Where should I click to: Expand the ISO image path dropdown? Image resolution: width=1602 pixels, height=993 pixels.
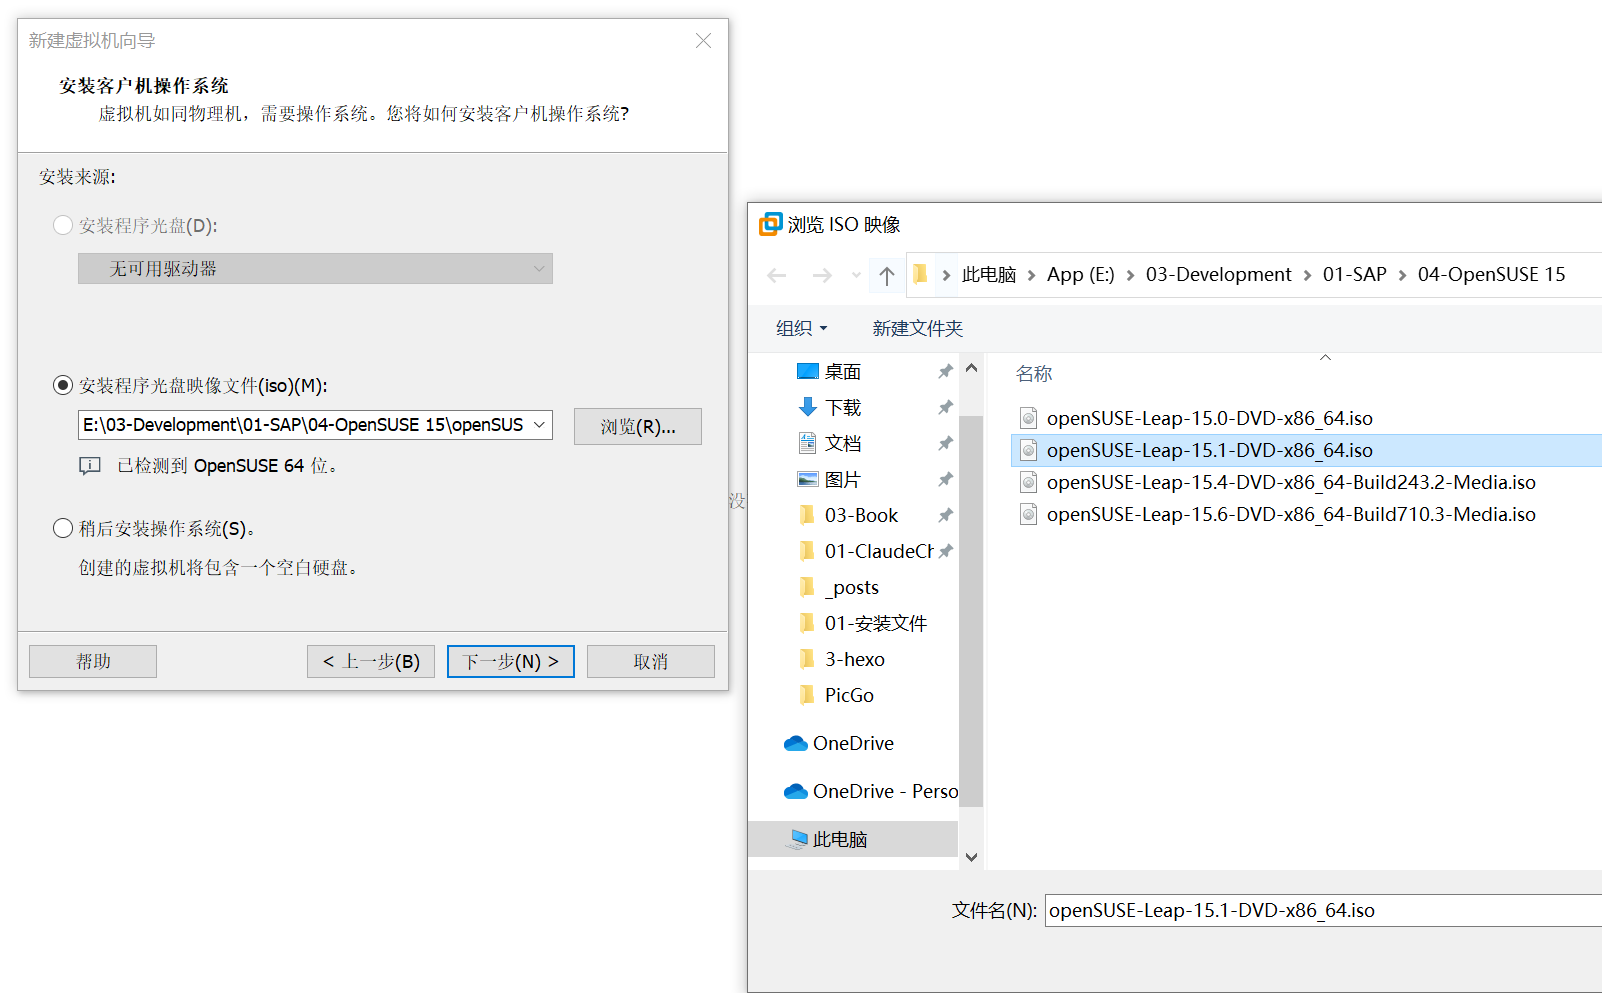click(539, 425)
